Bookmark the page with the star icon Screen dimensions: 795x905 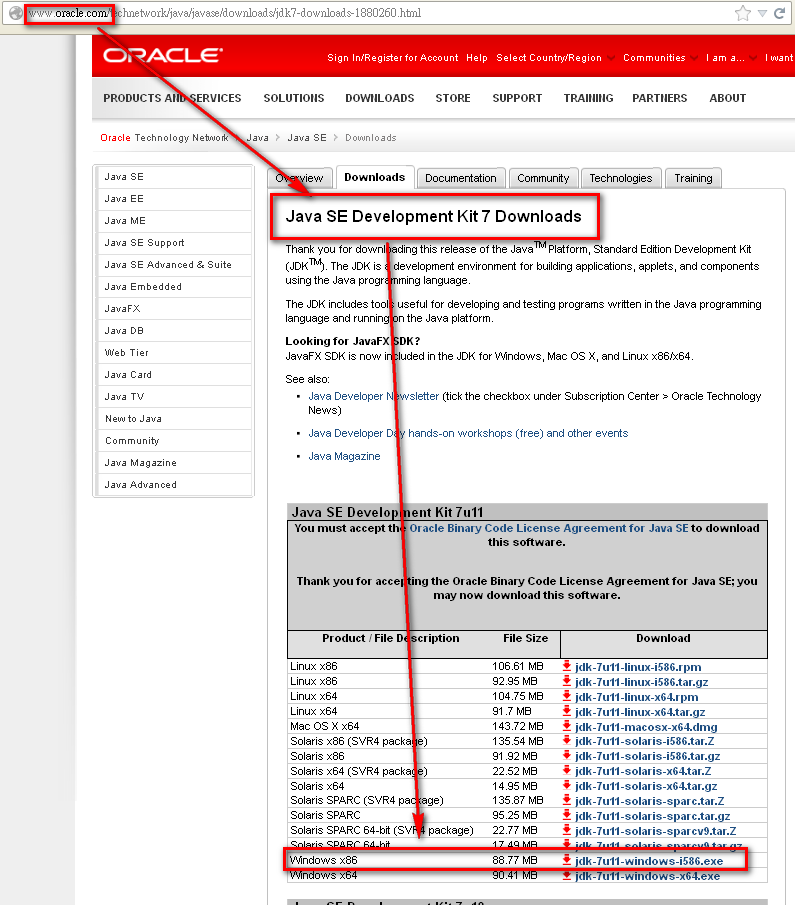(x=742, y=13)
